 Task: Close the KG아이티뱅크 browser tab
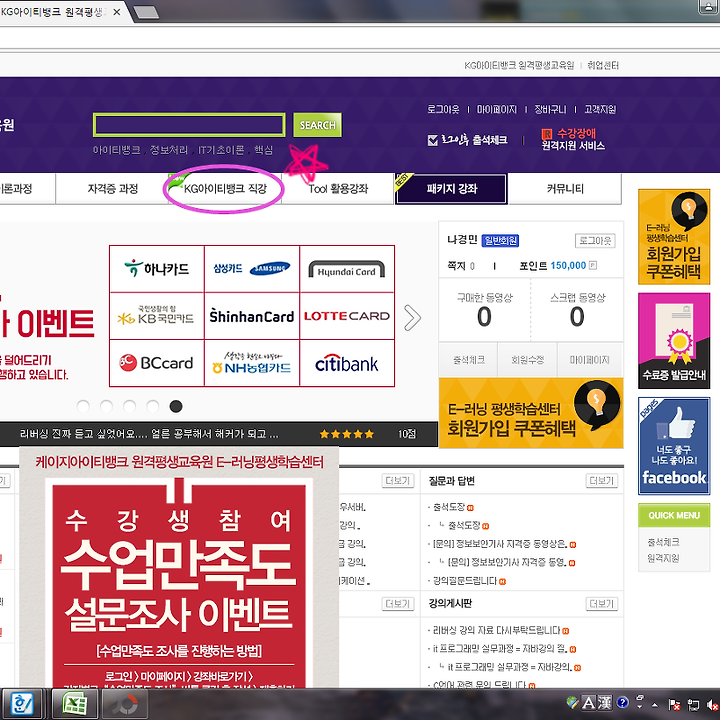pos(117,12)
